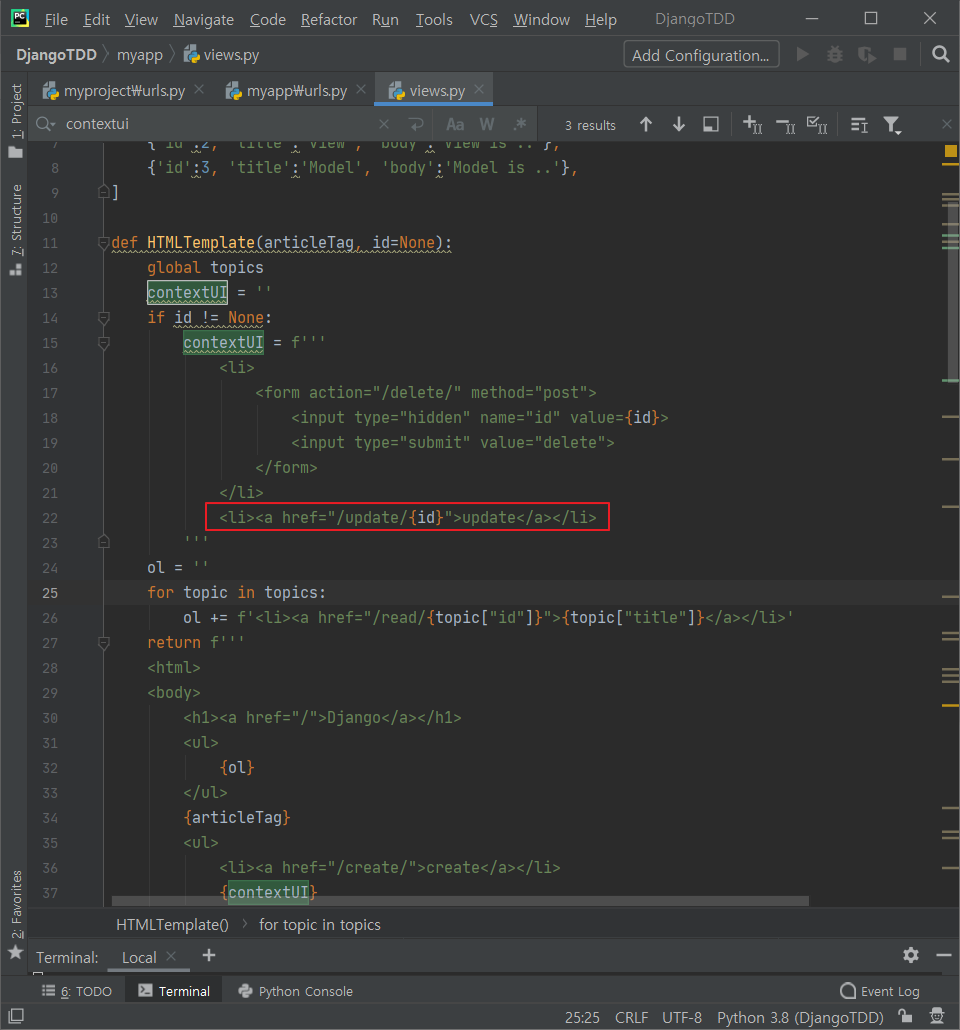Close the myapp urls.py tab
The height and width of the screenshot is (1030, 960).
(x=361, y=89)
